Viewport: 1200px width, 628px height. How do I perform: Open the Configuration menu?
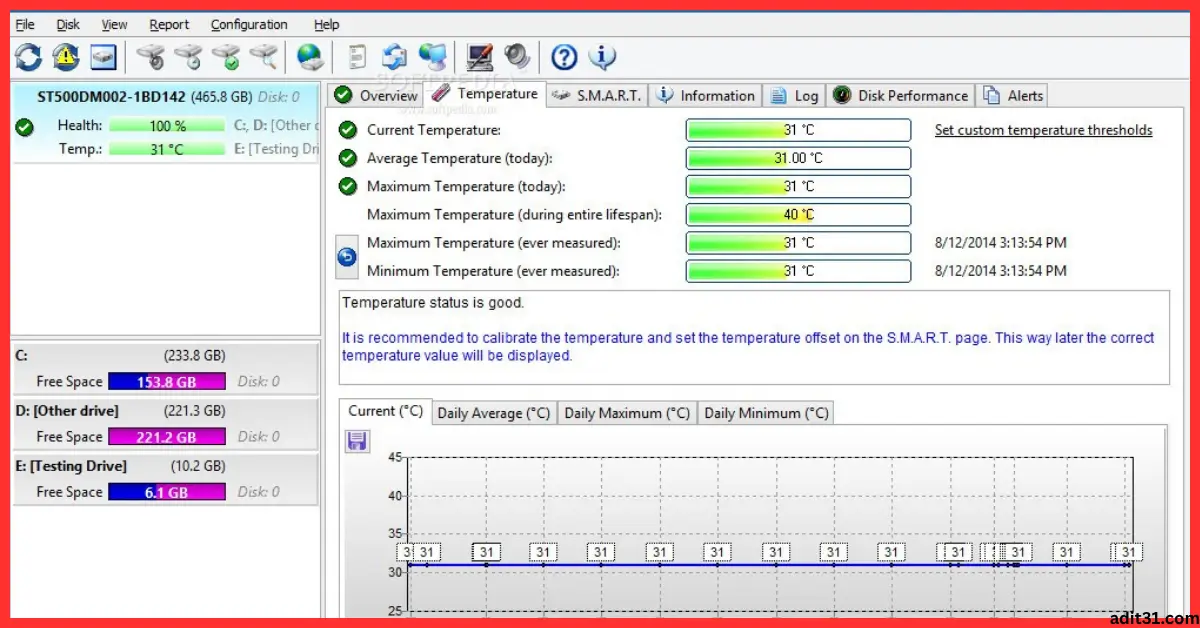(x=250, y=24)
